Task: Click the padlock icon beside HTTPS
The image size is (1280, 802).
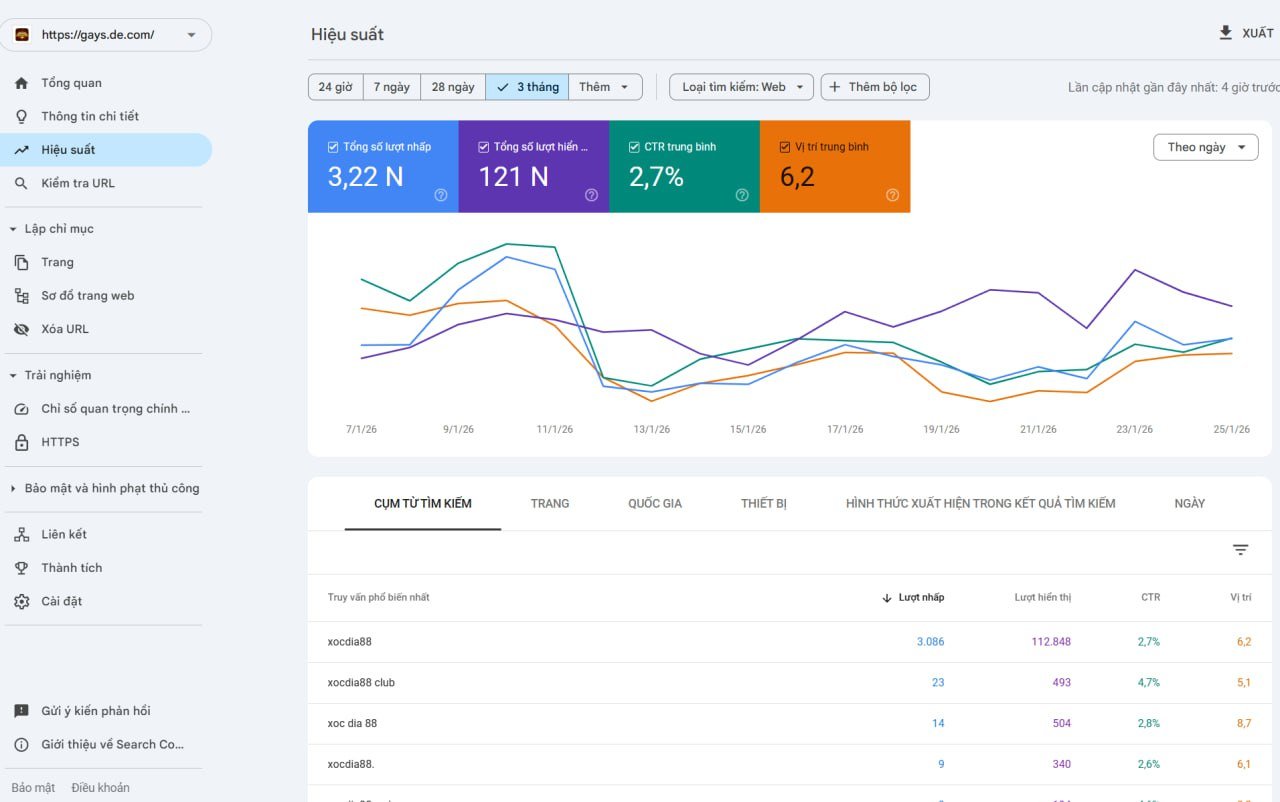Action: 21,442
